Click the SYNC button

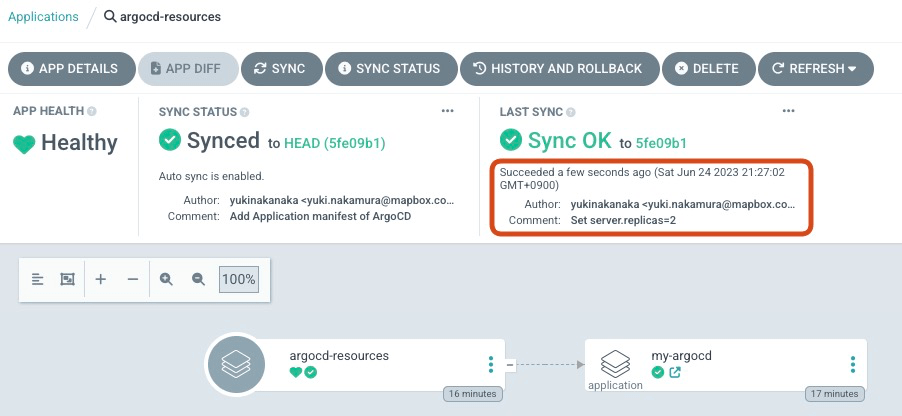[279, 69]
